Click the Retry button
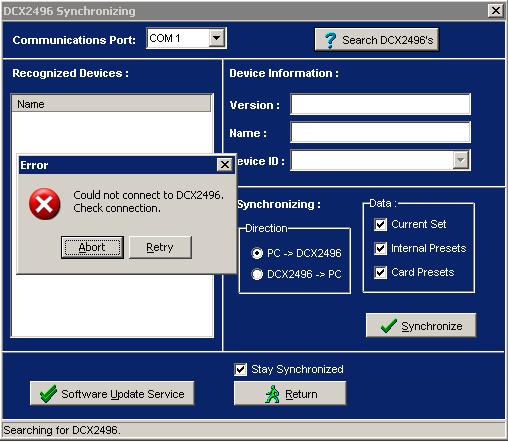The width and height of the screenshot is (508, 442). tap(160, 247)
